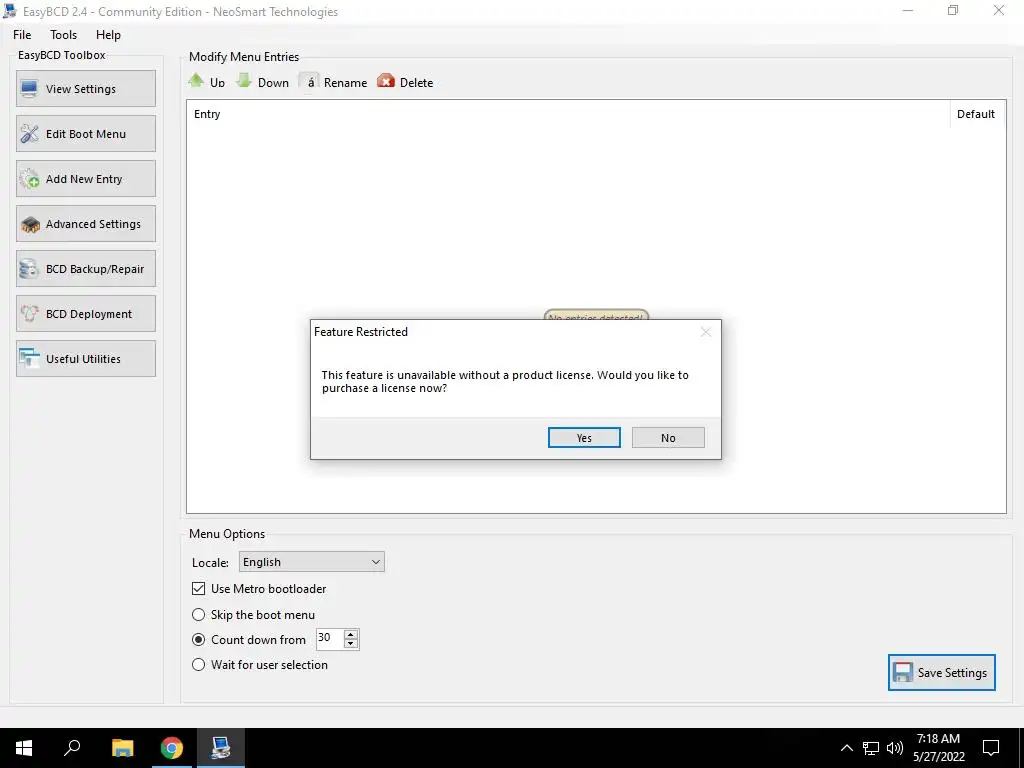Open the Edit Boot Menu section
1024x768 pixels.
[x=86, y=134]
